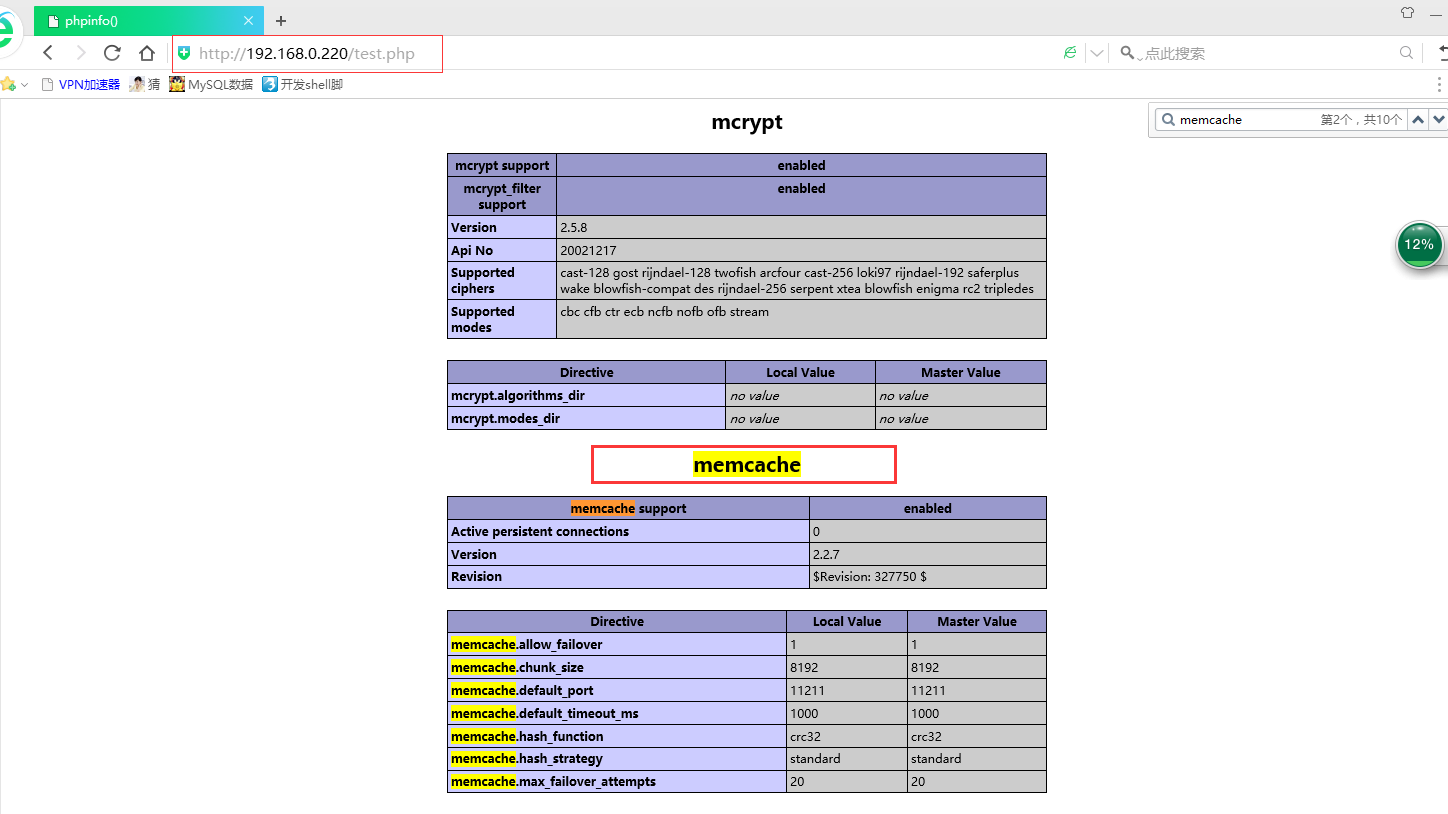
Task: Open the 猜 bookmark
Action: pyautogui.click(x=145, y=84)
